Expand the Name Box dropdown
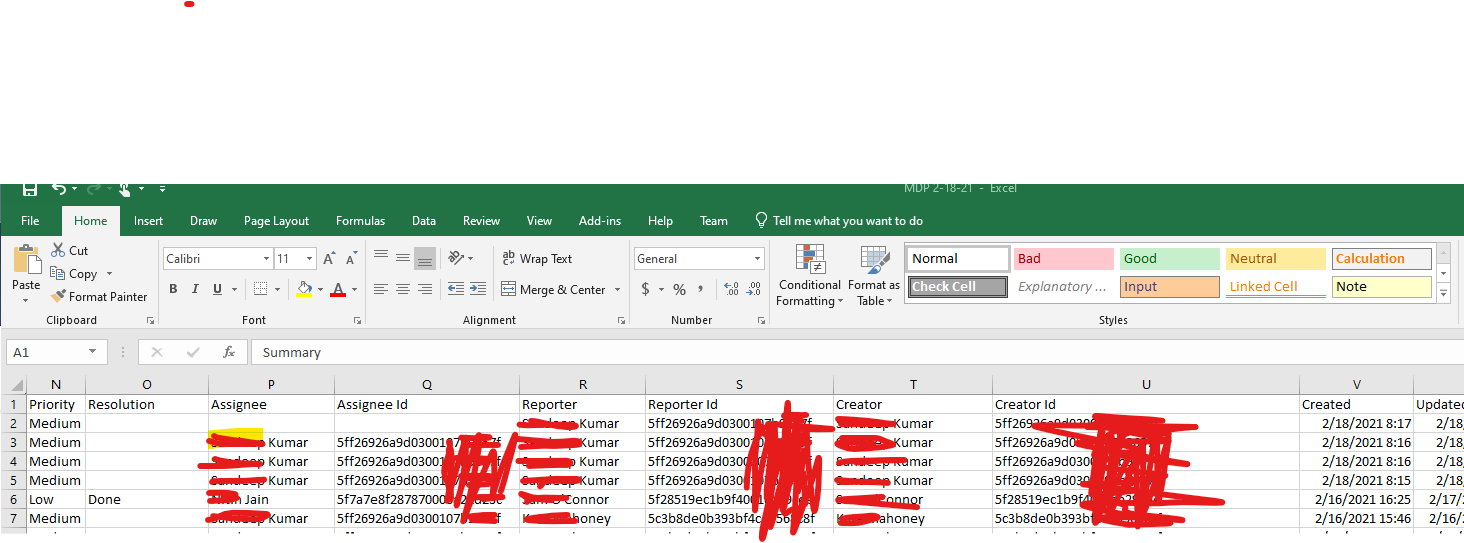The image size is (1464, 543). (92, 352)
